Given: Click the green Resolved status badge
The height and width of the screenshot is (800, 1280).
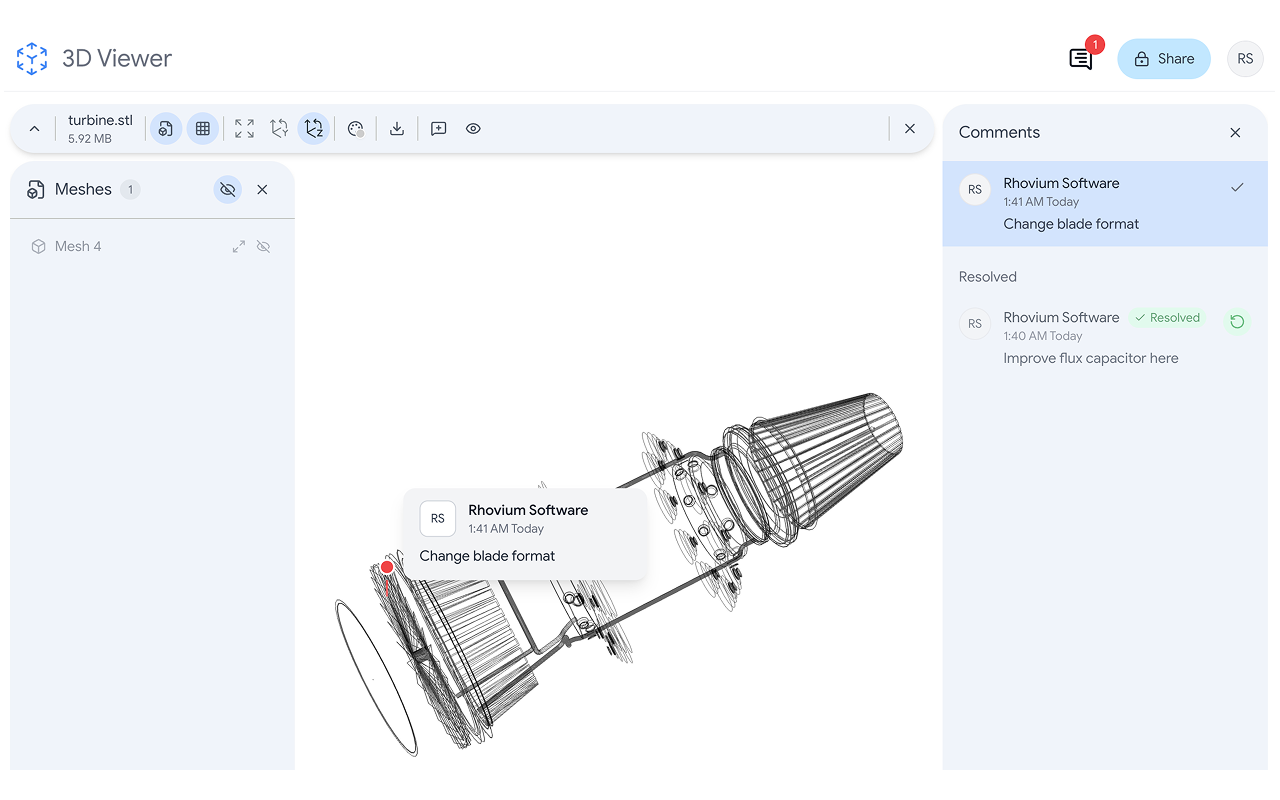Looking at the screenshot, I should (1167, 318).
